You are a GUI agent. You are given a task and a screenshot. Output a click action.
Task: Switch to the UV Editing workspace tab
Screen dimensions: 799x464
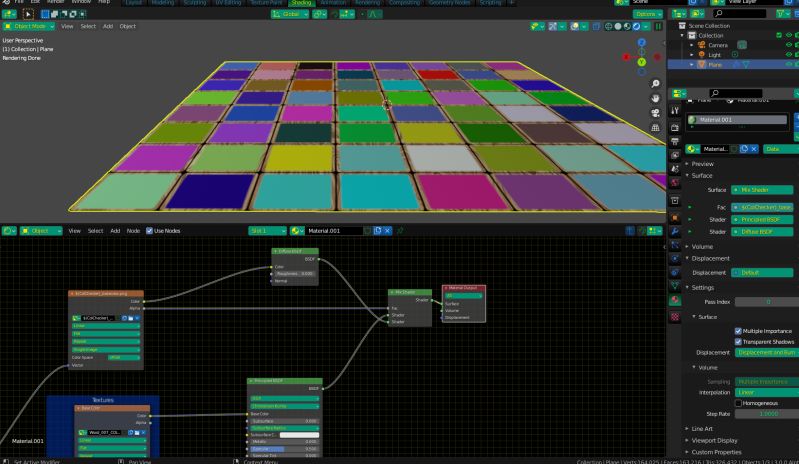pyautogui.click(x=228, y=3)
